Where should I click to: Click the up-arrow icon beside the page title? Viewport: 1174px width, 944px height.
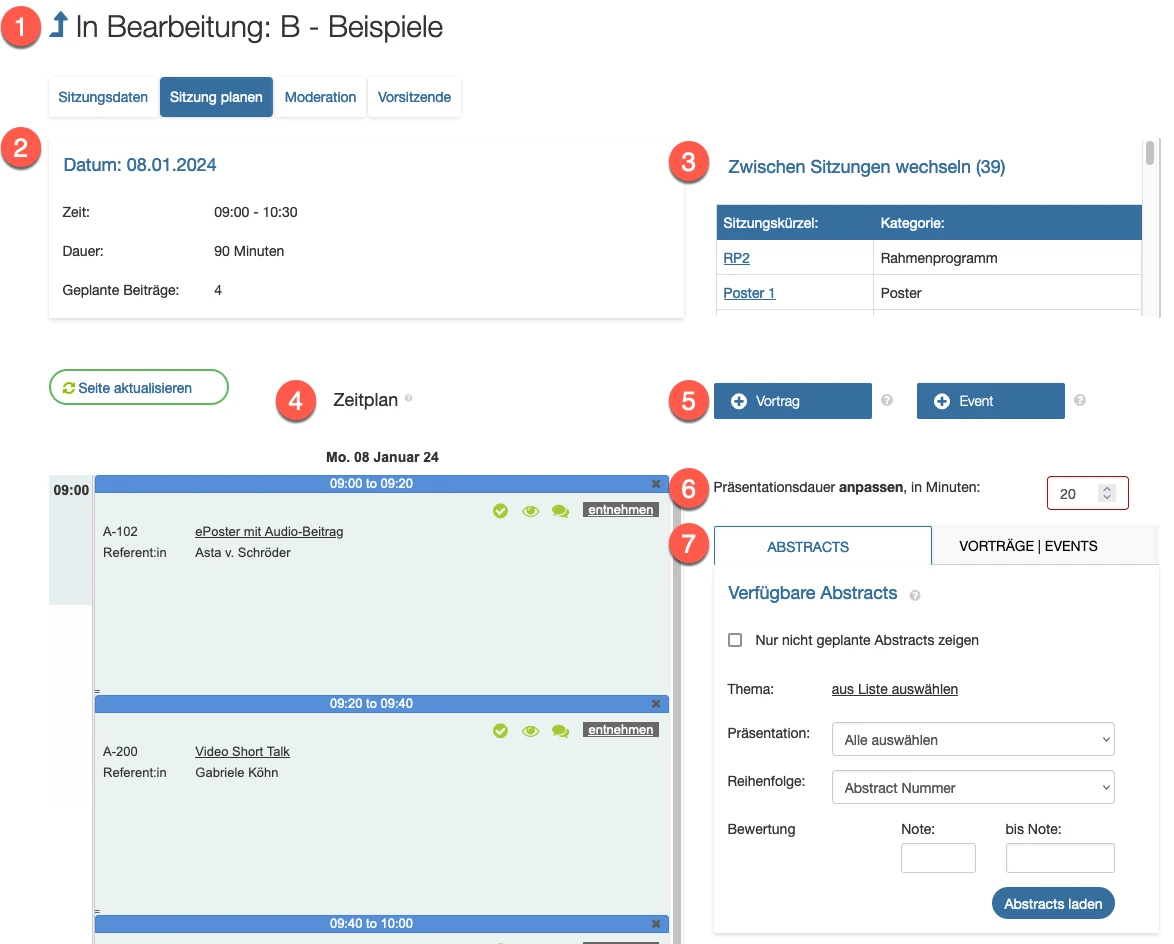pos(57,27)
